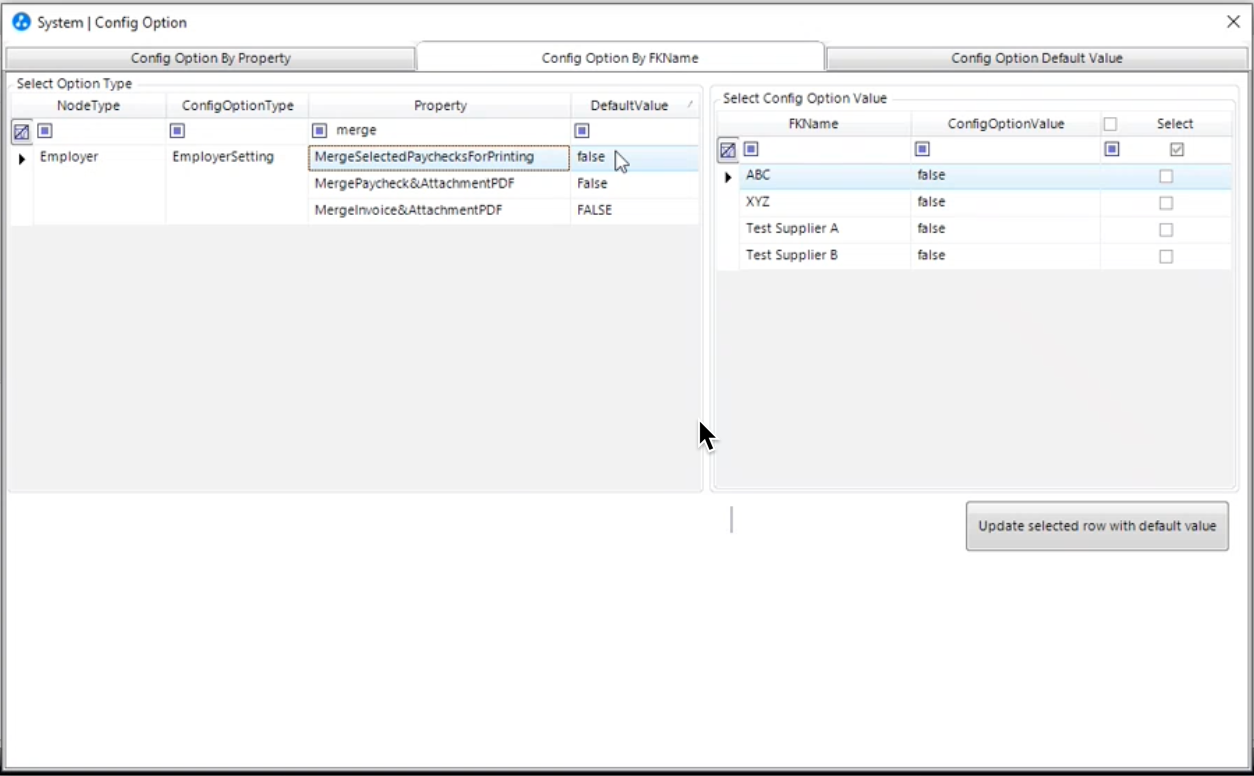The image size is (1254, 776).
Task: Sort by Property column header
Action: click(440, 105)
